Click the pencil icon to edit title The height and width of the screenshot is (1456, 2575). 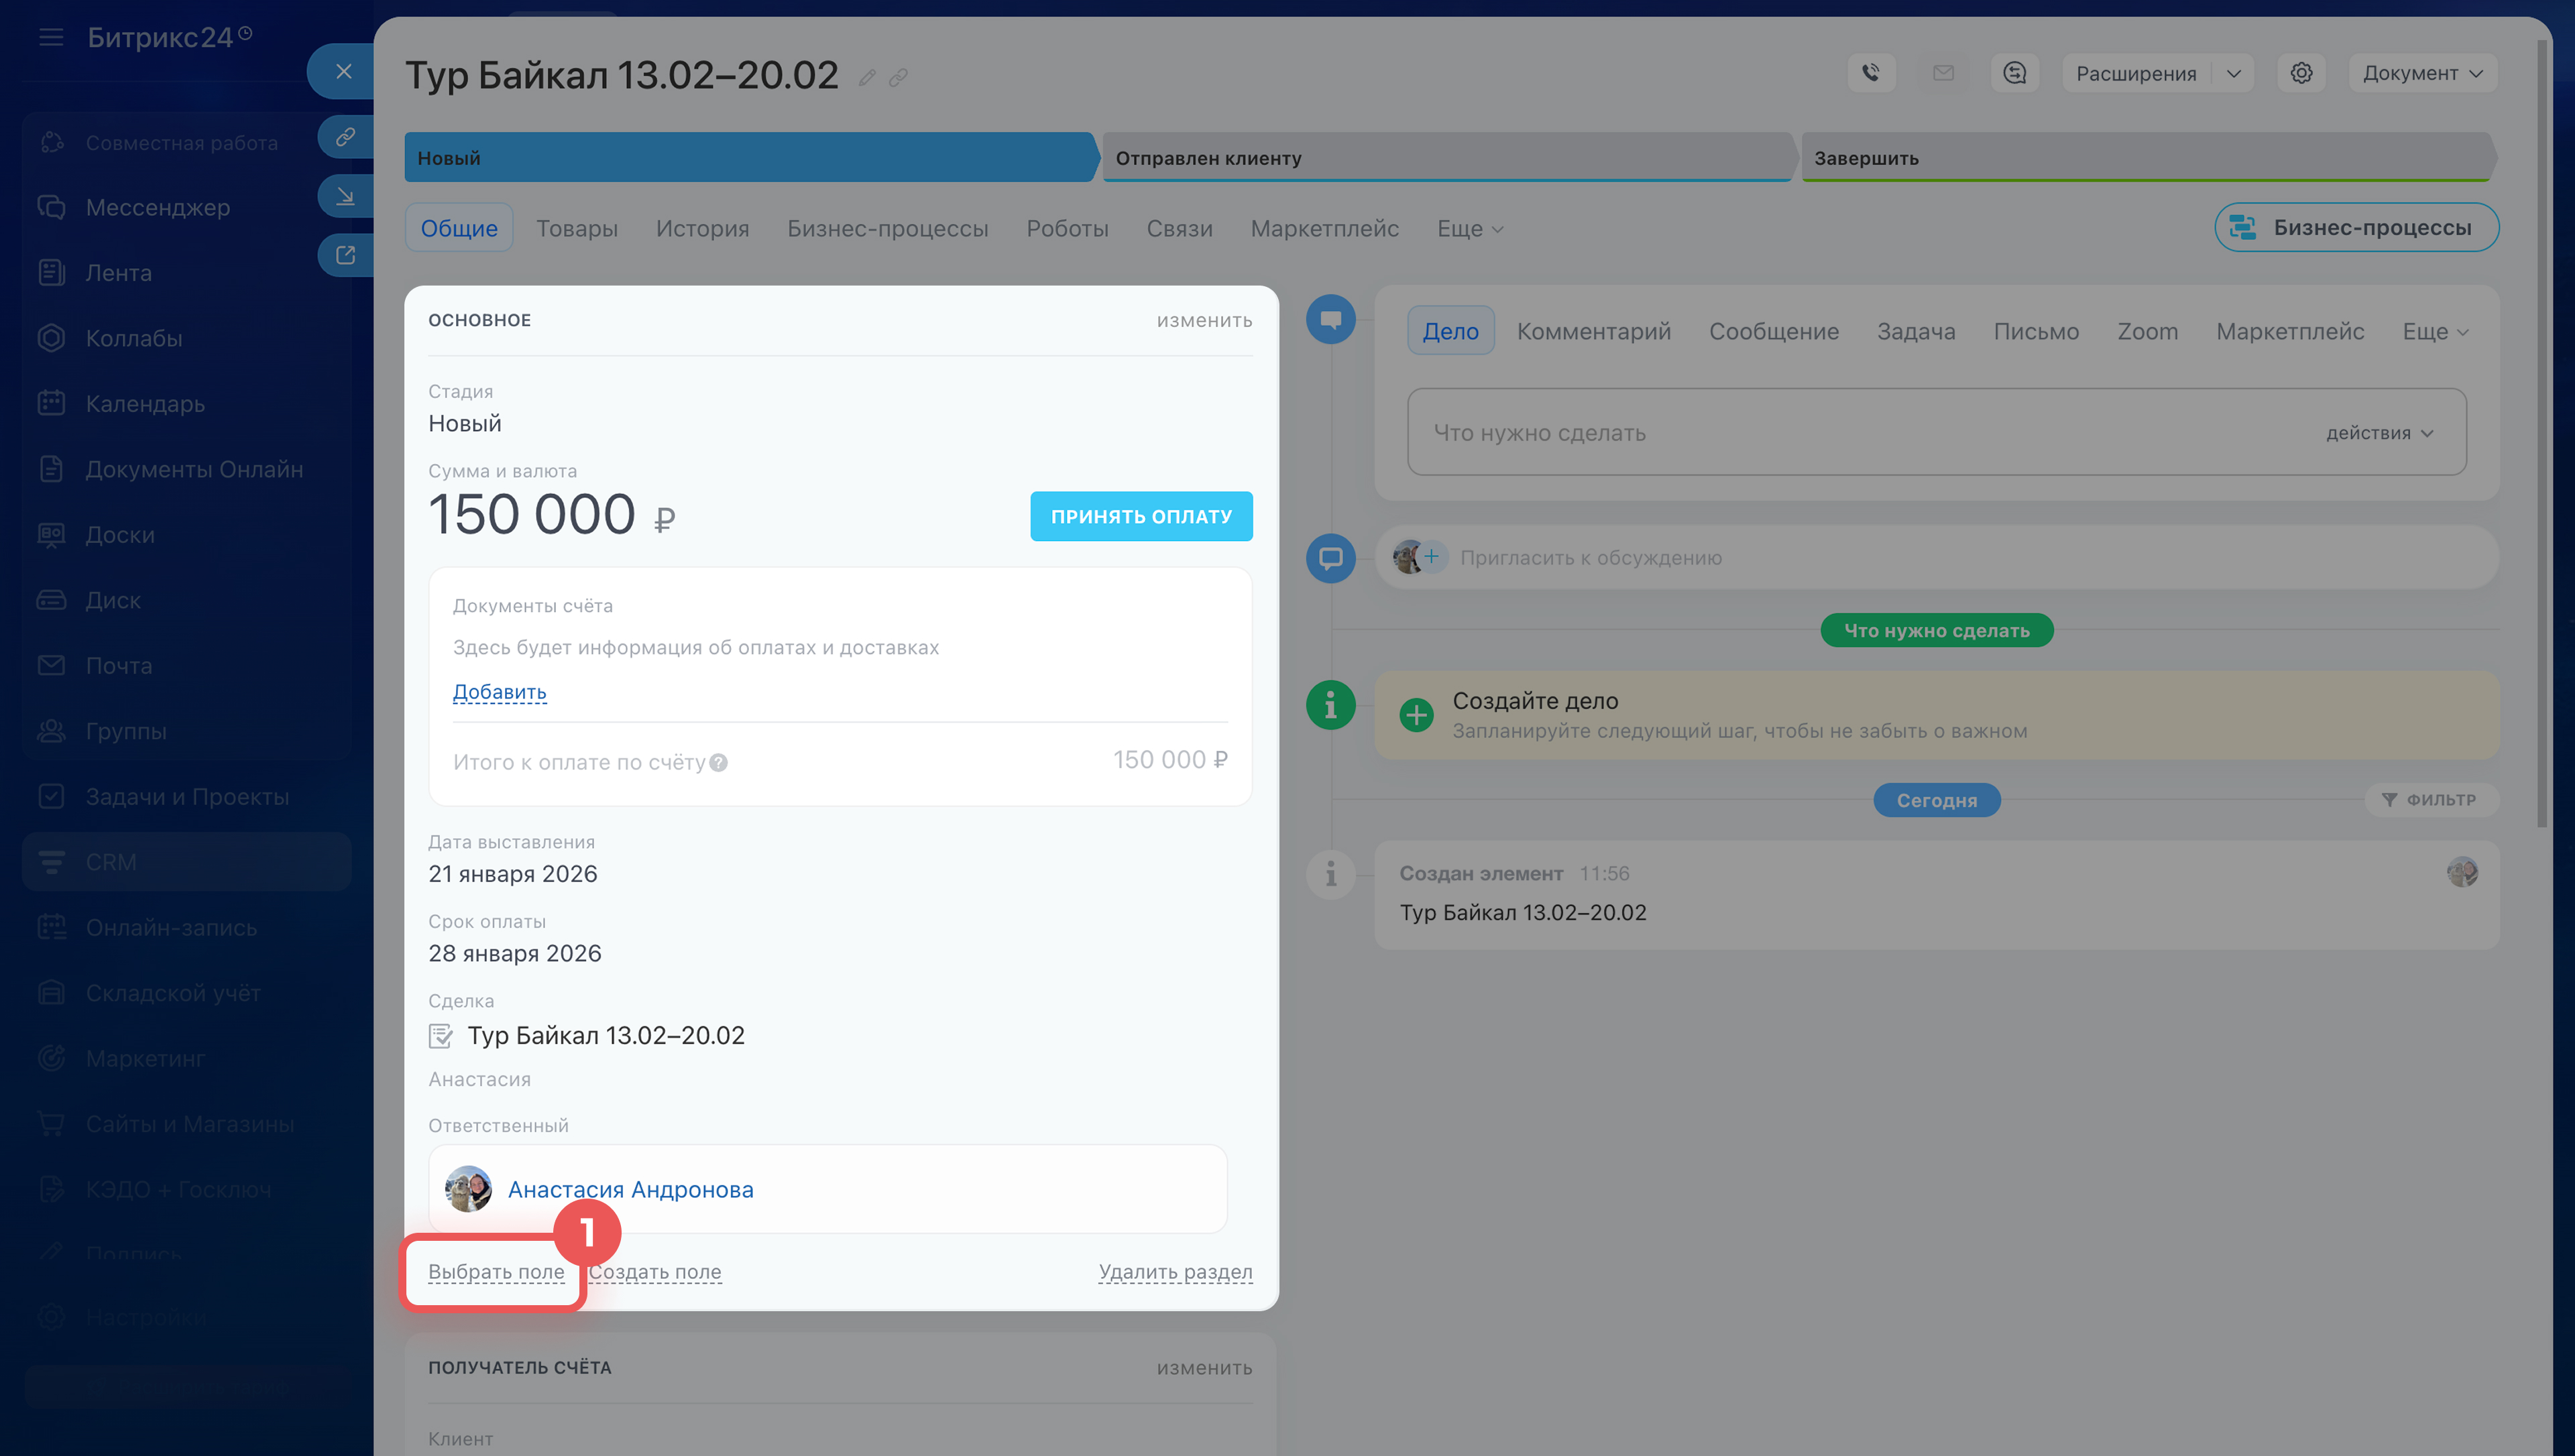[x=867, y=78]
